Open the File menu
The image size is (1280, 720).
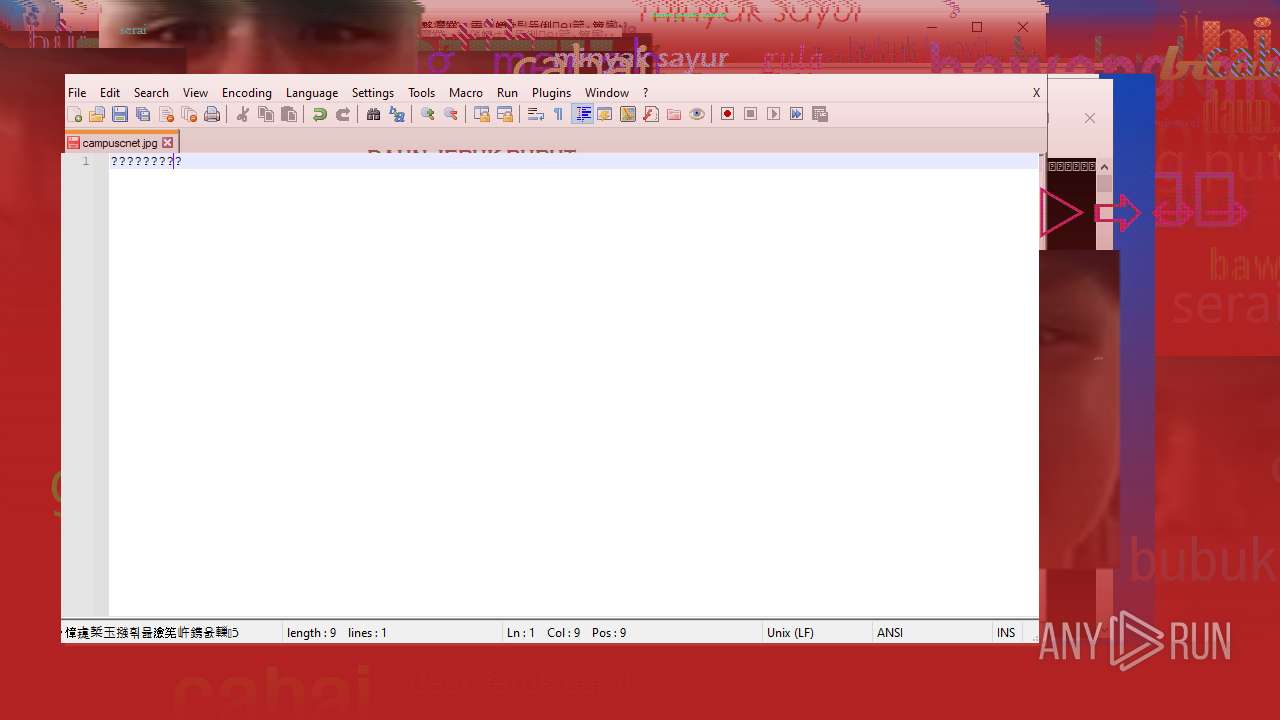pyautogui.click(x=77, y=92)
